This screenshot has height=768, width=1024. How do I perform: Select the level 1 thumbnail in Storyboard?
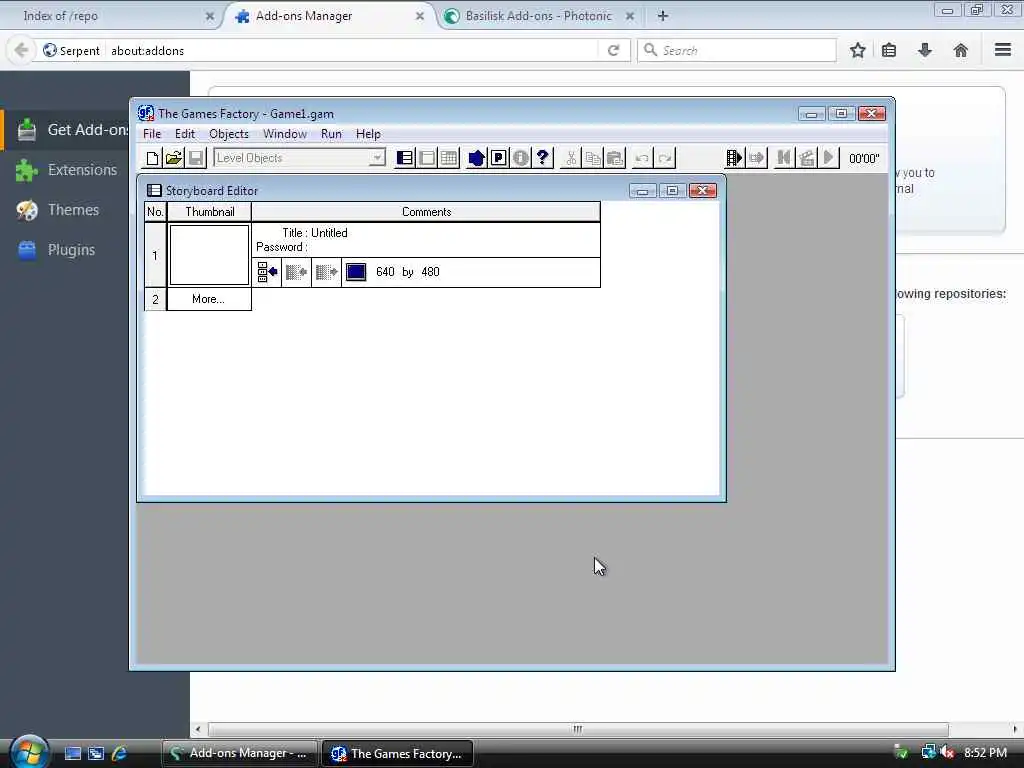(209, 255)
